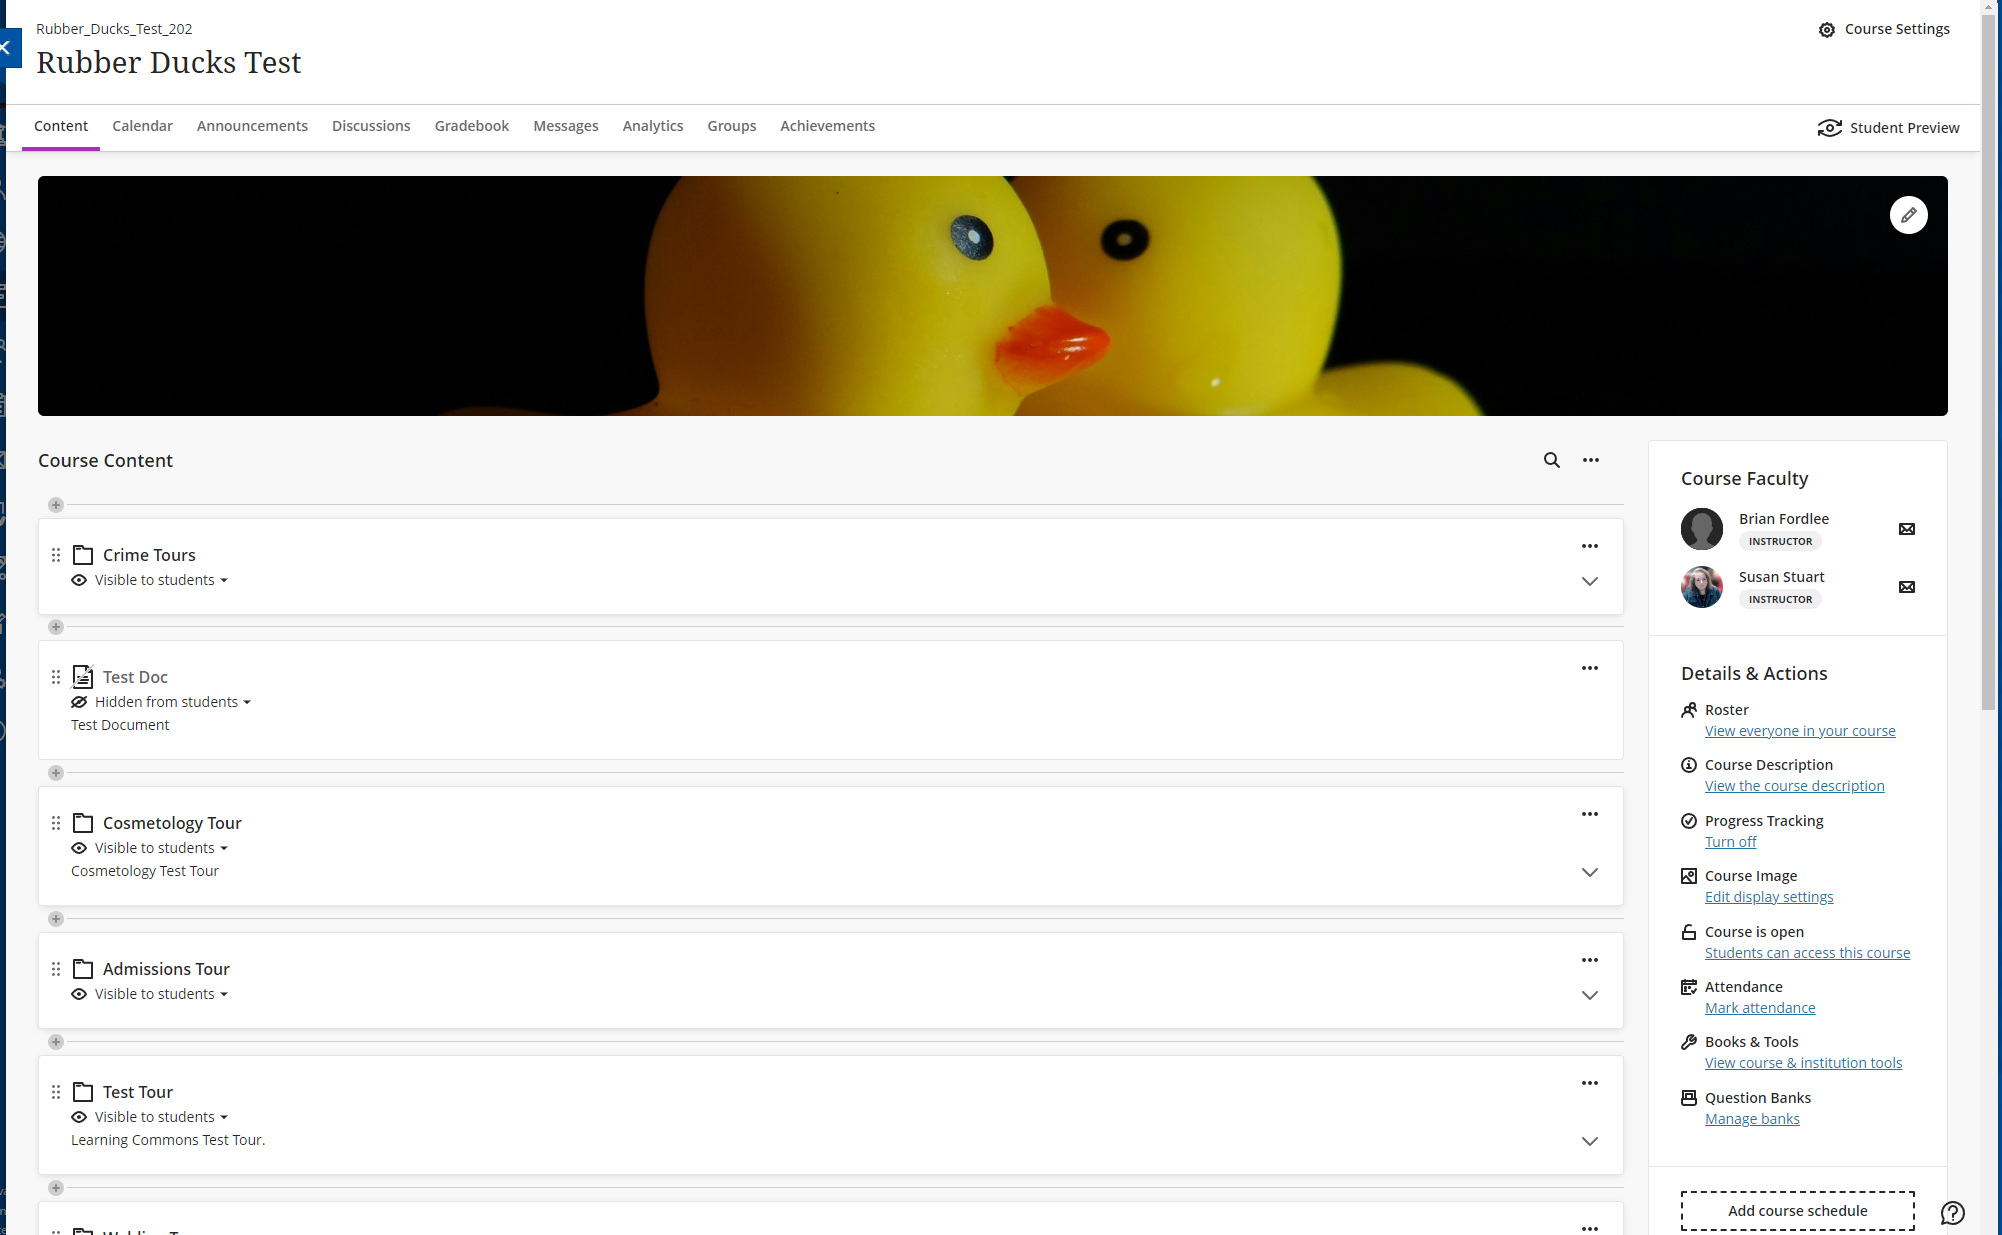Expand the Cosmetology Tour folder chevron
2002x1235 pixels.
pos(1589,872)
